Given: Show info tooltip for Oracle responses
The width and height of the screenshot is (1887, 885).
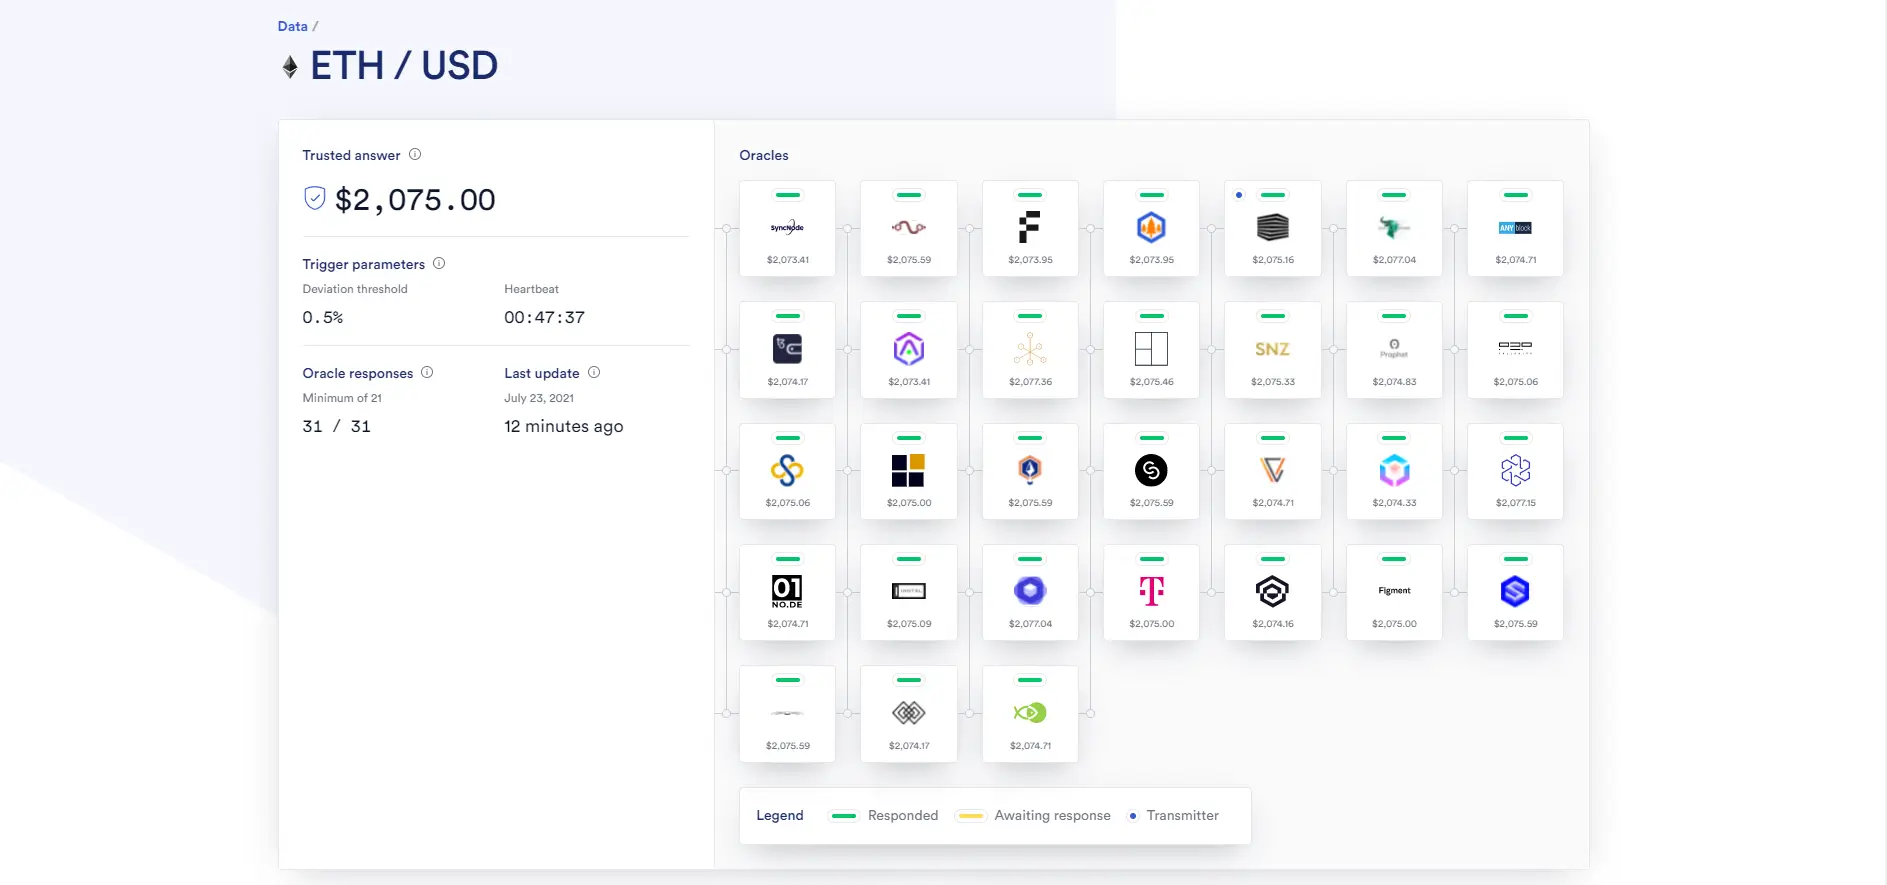Looking at the screenshot, I should (x=427, y=372).
